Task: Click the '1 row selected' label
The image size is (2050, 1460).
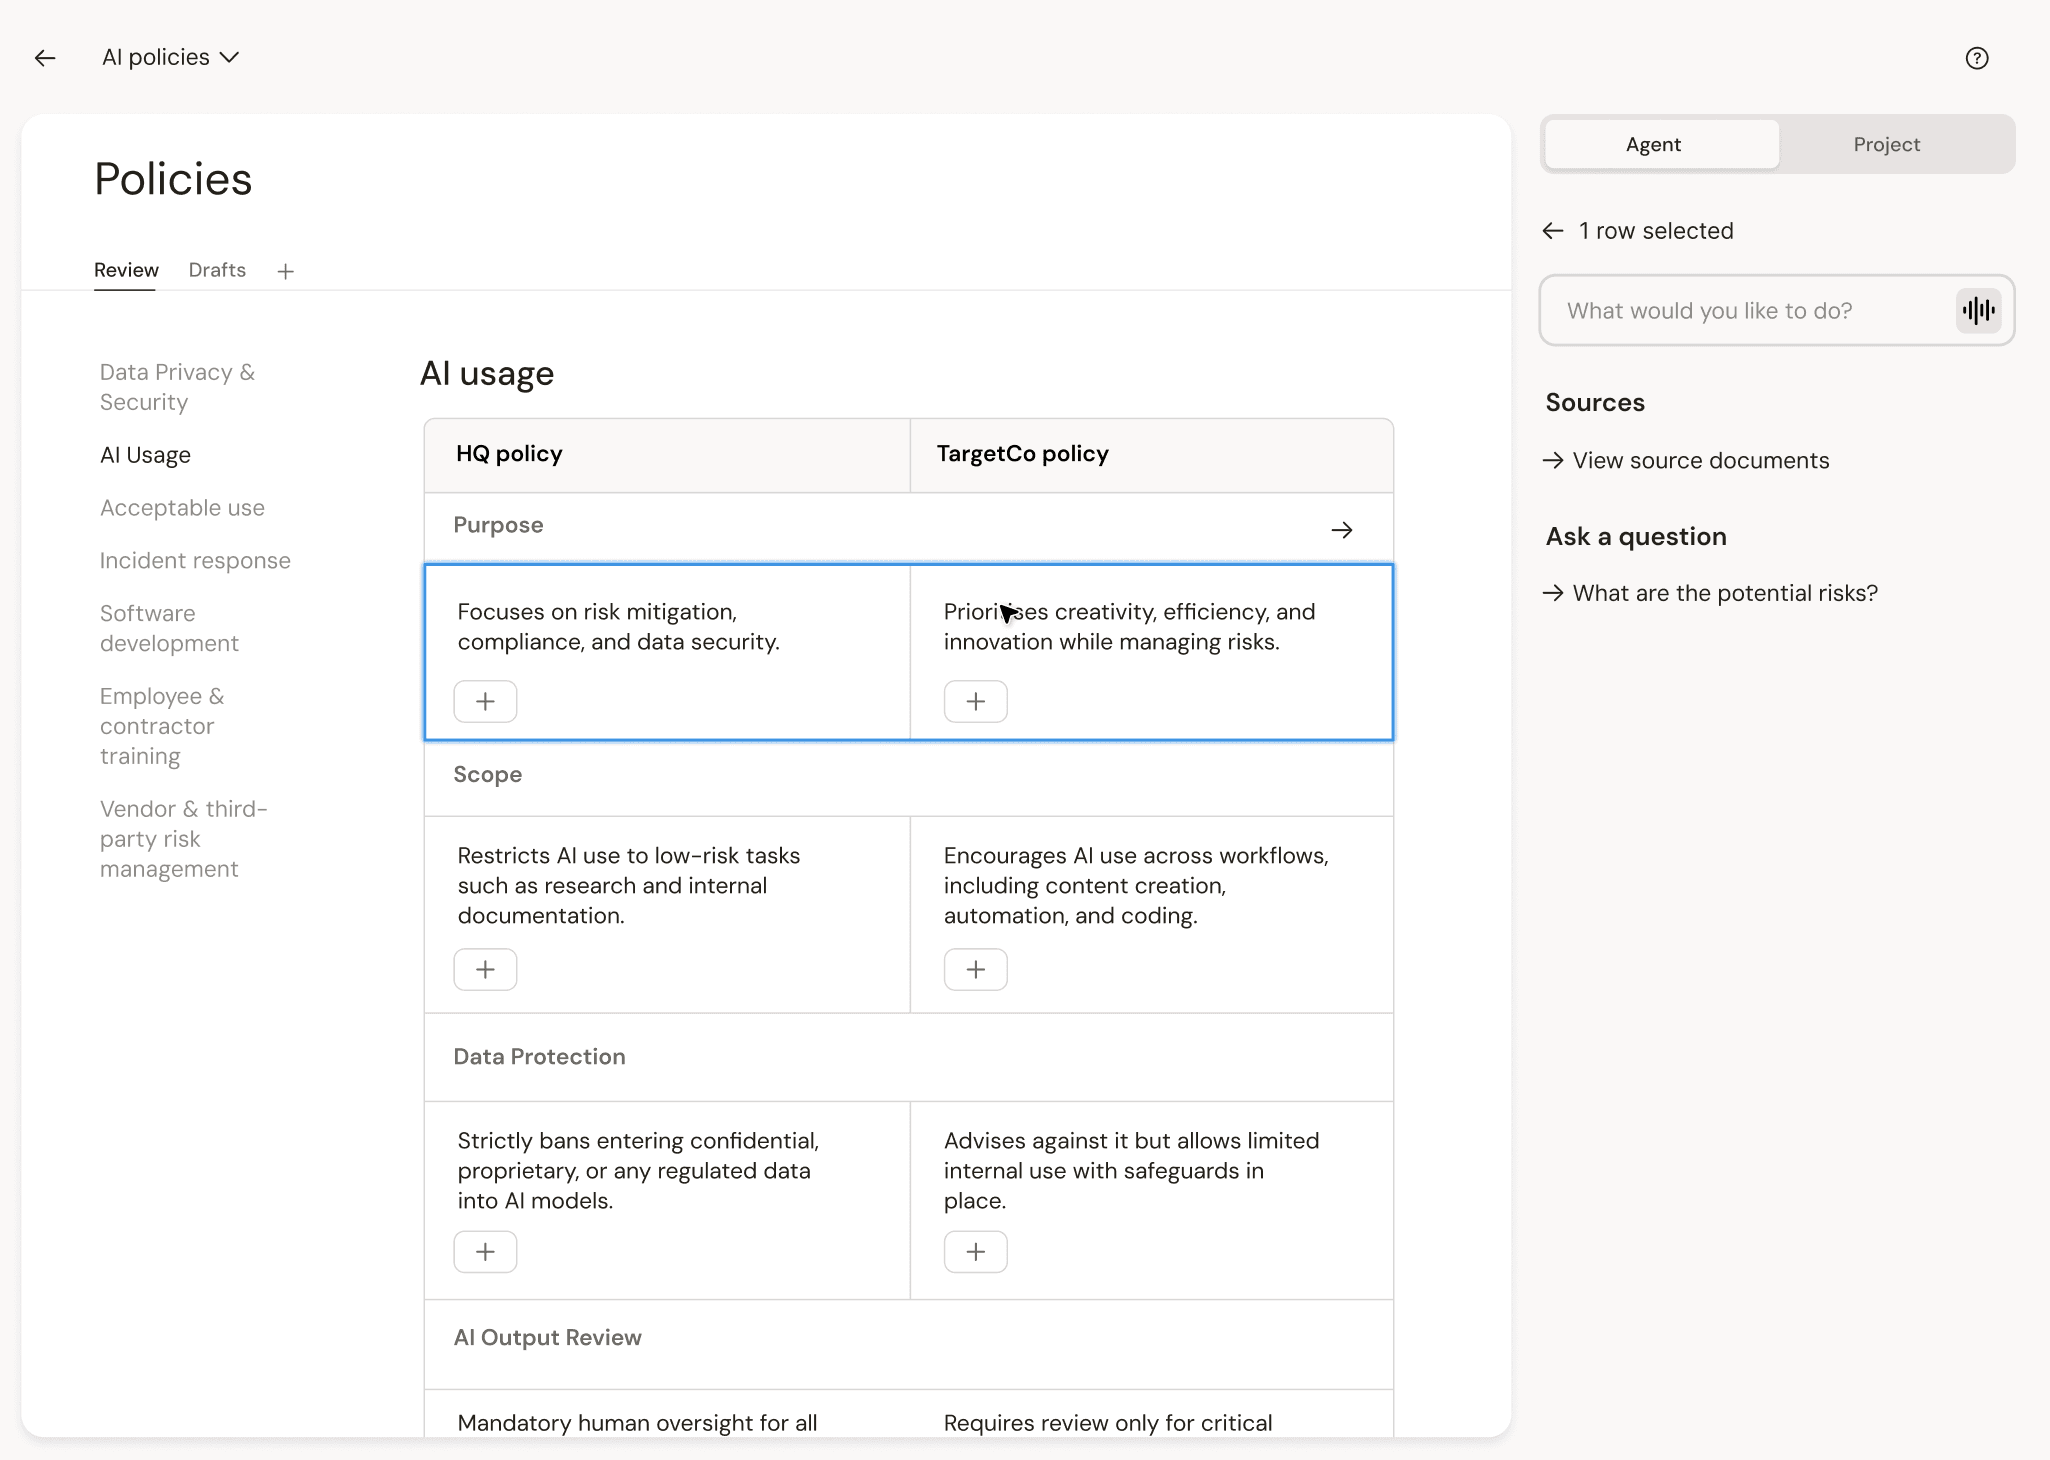Action: 1656,231
